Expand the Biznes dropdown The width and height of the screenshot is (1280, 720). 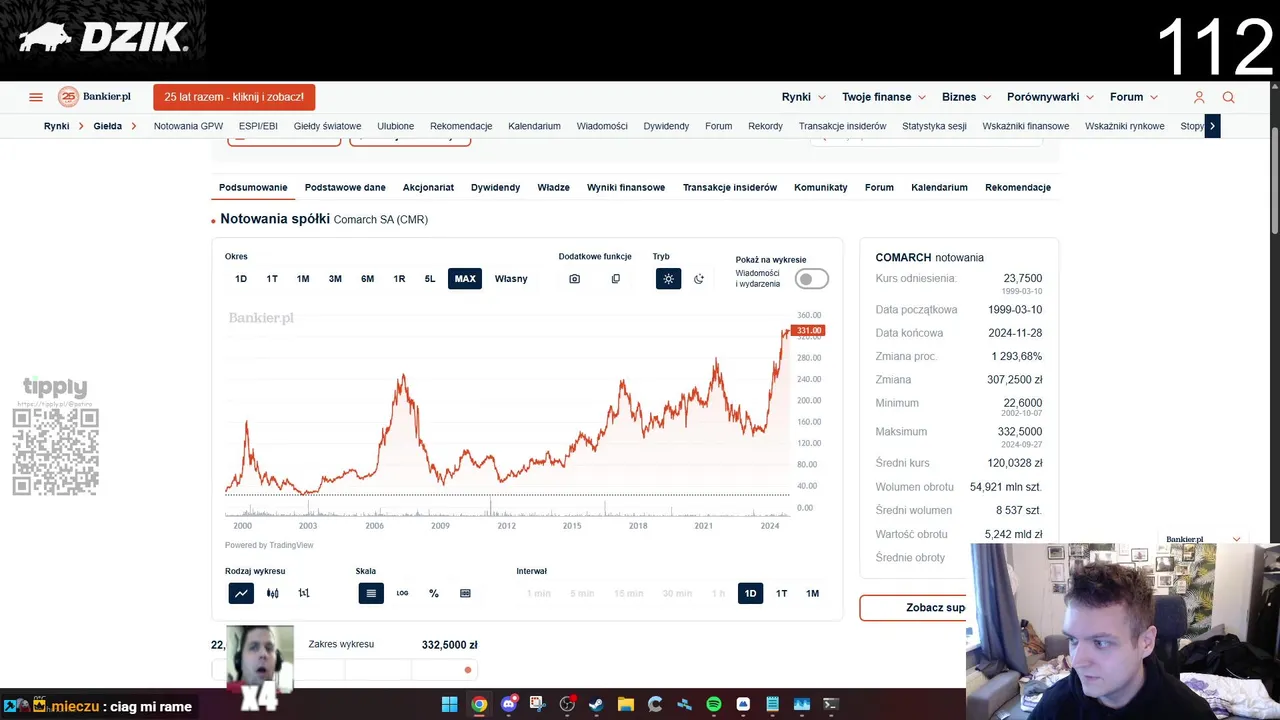tap(966, 97)
